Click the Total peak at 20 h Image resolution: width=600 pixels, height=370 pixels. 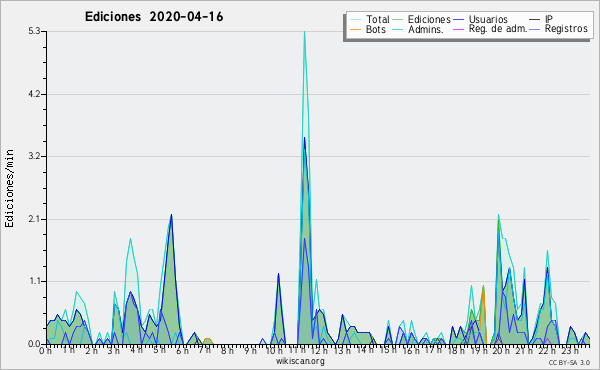tap(498, 215)
